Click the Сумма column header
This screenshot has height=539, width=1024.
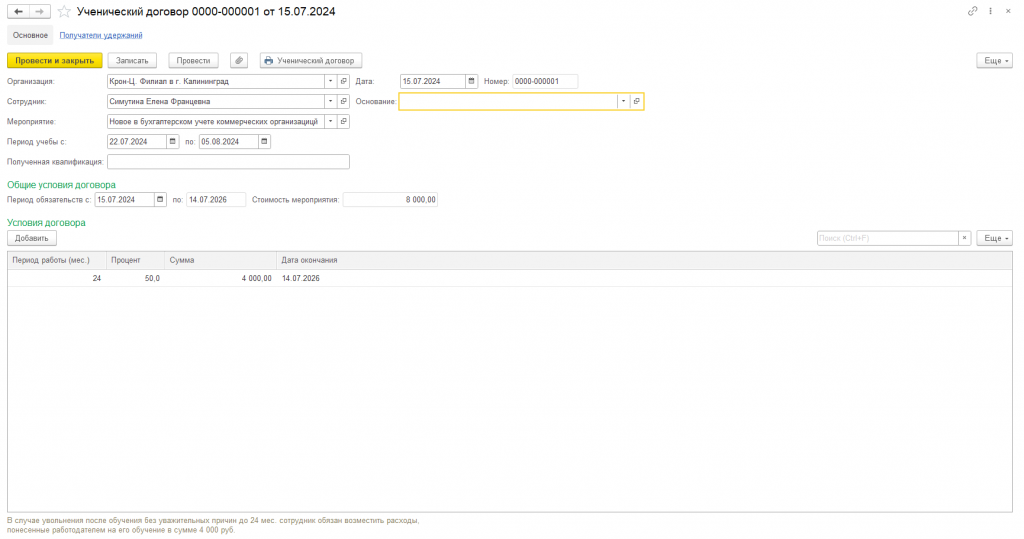click(x=221, y=260)
